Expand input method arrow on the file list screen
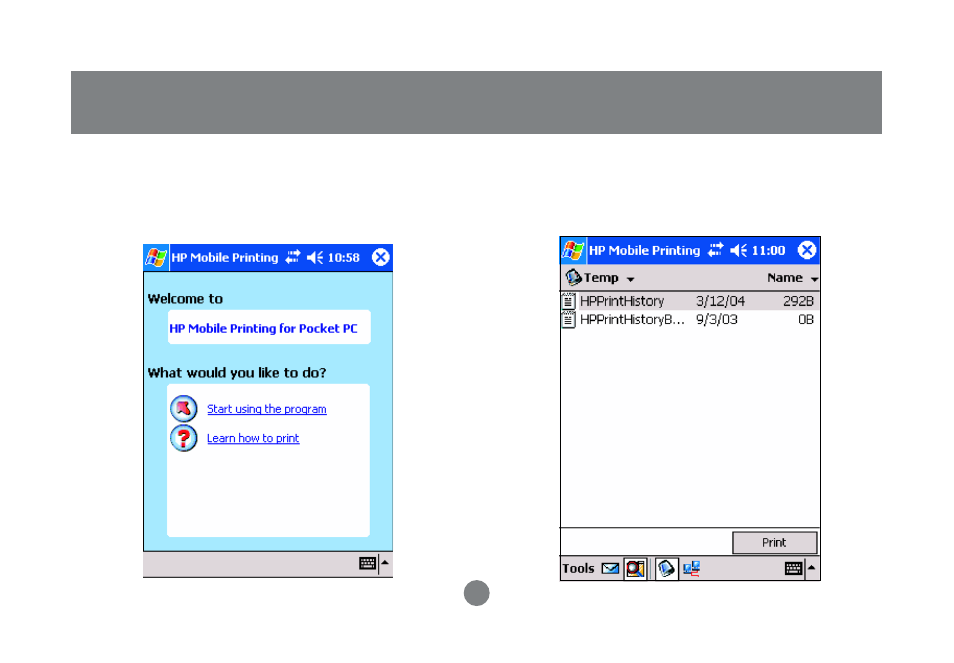Screen dimensions: 954x663 812,568
